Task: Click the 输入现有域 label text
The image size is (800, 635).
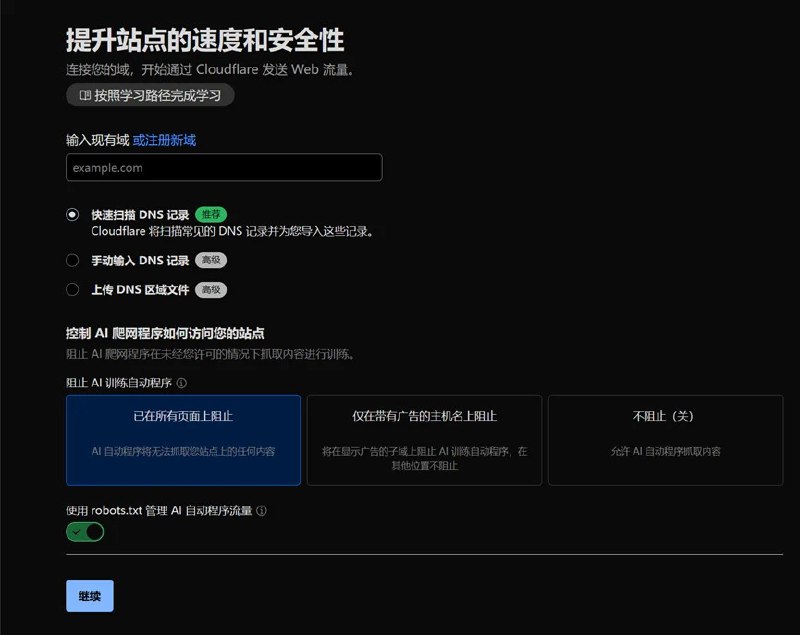Action: pos(95,140)
